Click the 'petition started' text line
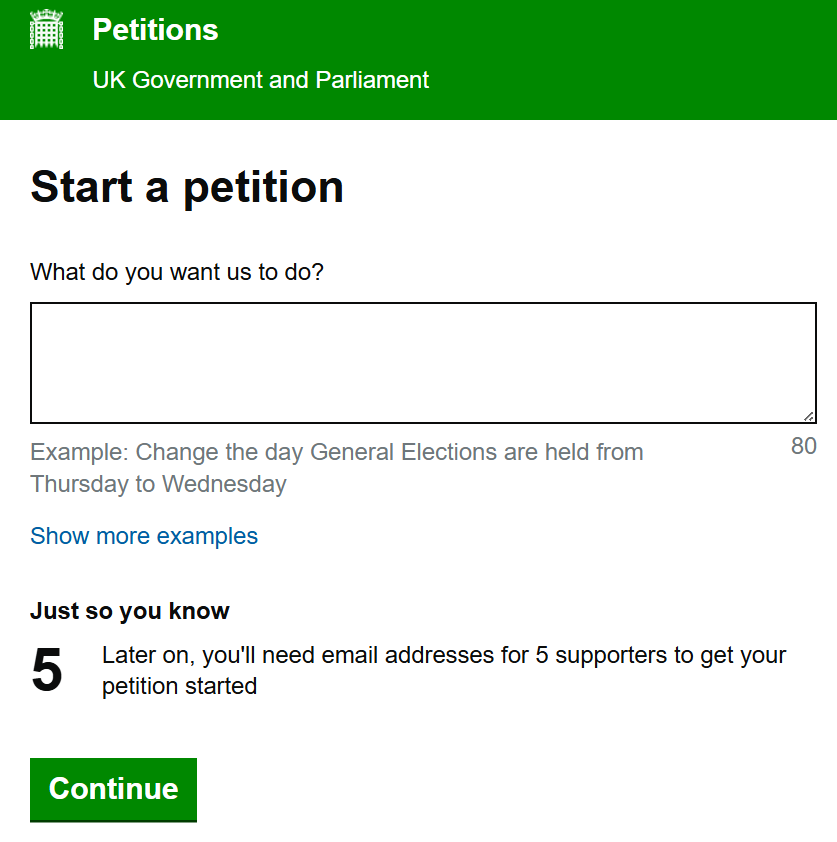 point(180,687)
